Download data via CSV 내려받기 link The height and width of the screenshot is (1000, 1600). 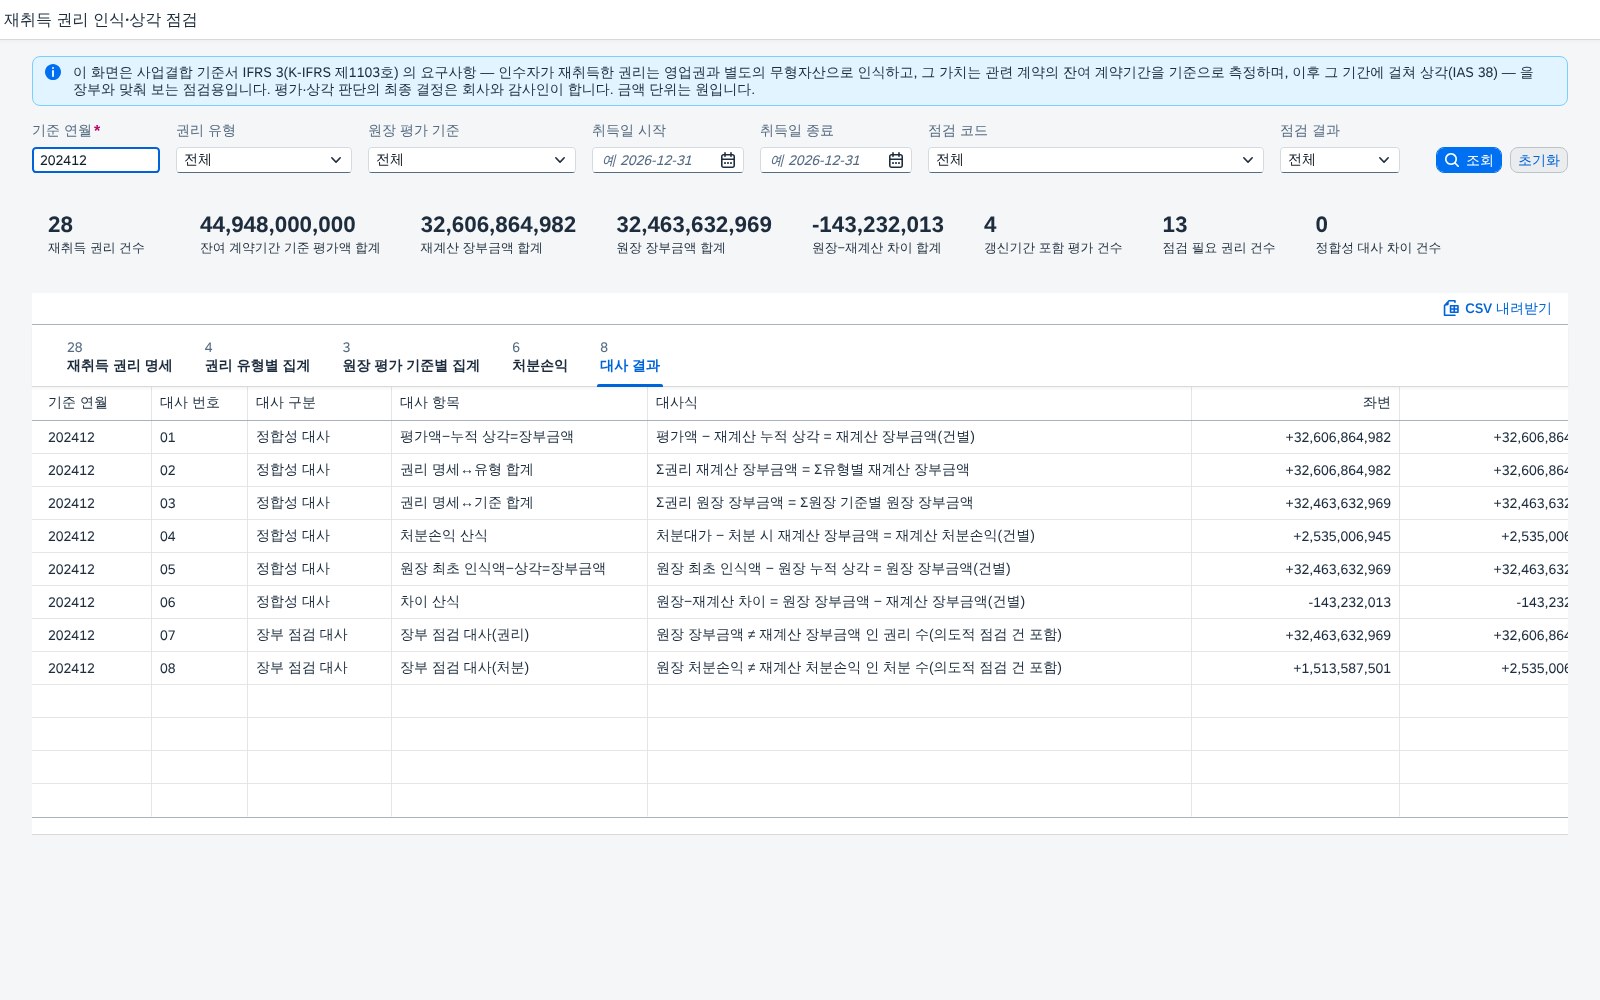pyautogui.click(x=1497, y=308)
